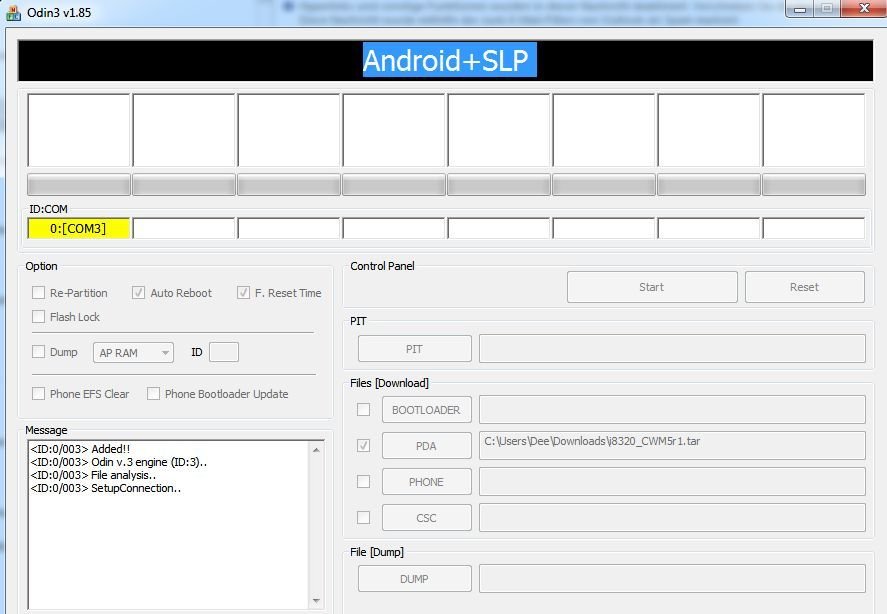Click the first progress bar under device slots

[79, 185]
